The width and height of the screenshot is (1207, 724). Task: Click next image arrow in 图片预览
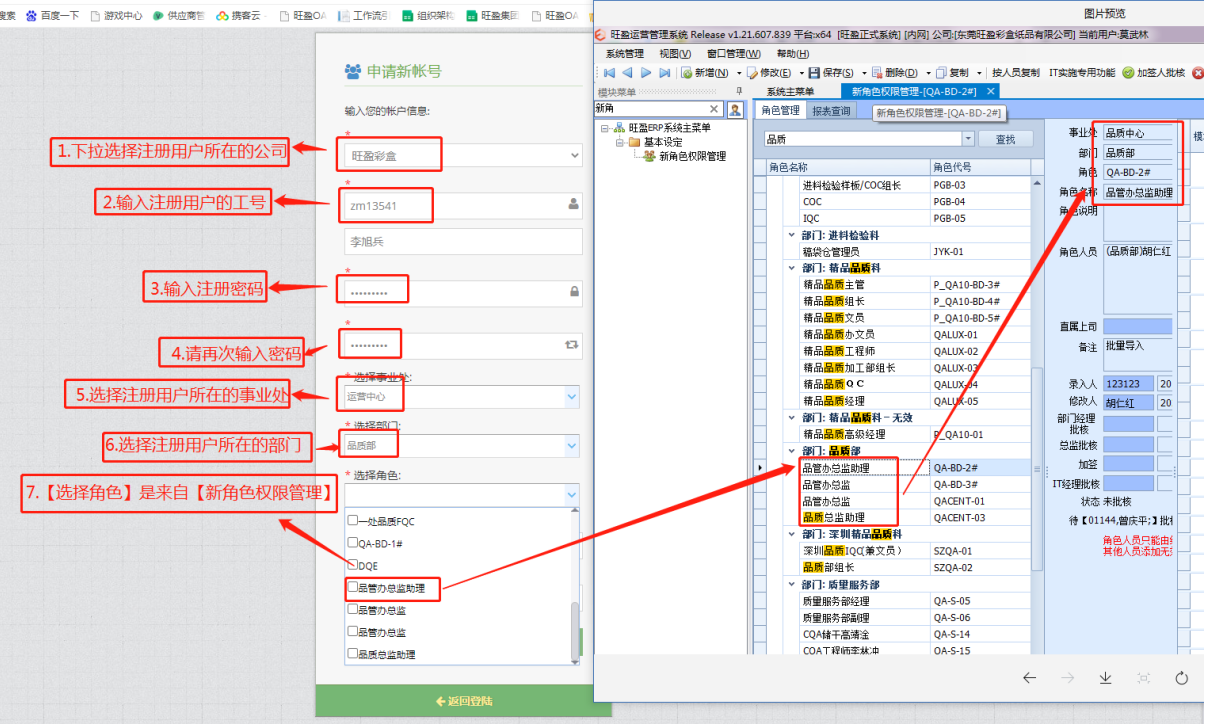1067,678
